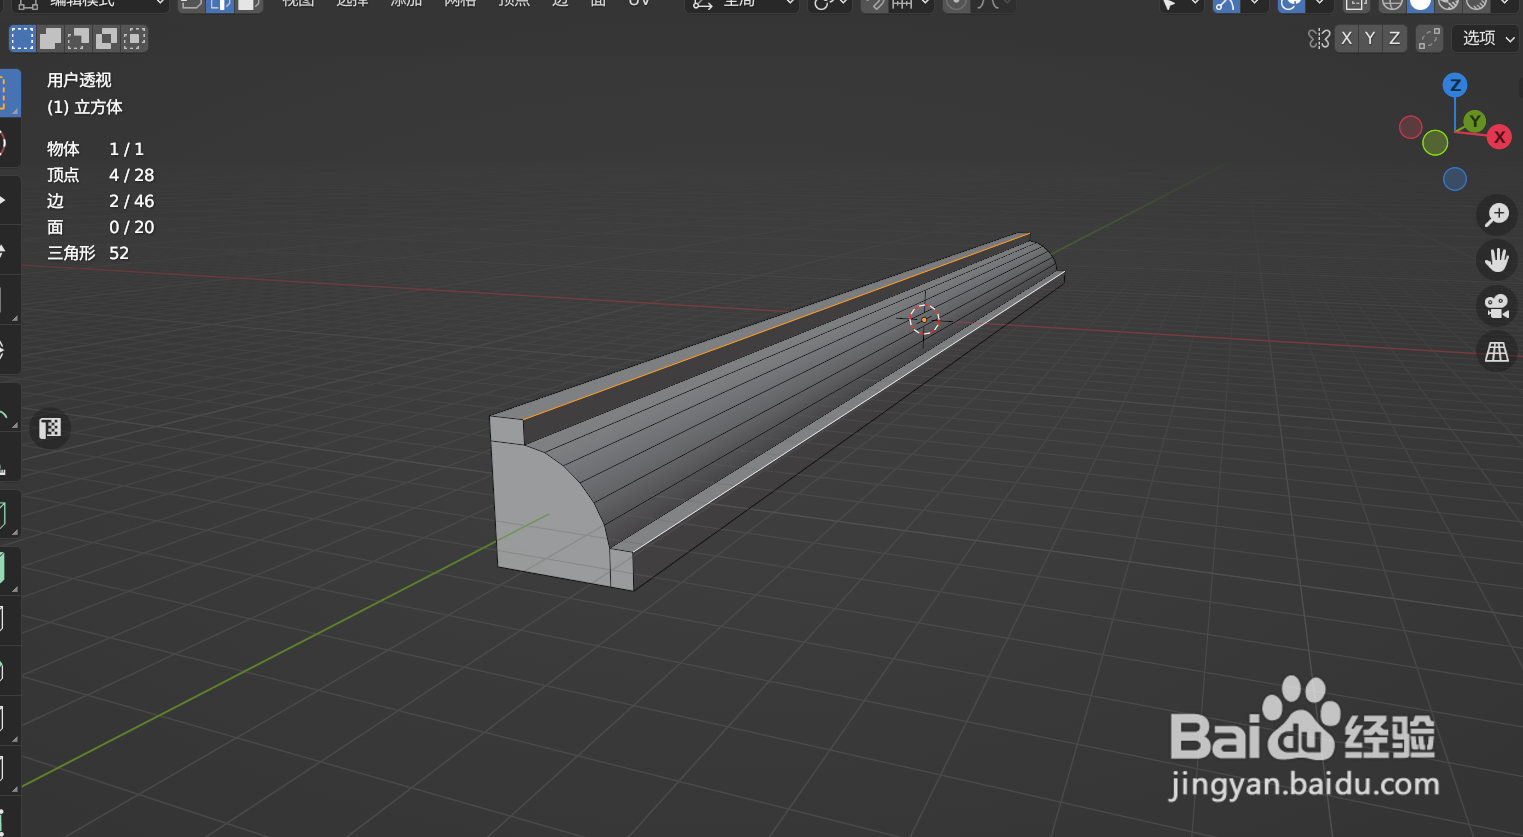Open the 网格 menu
This screenshot has width=1523, height=837.
click(x=460, y=3)
